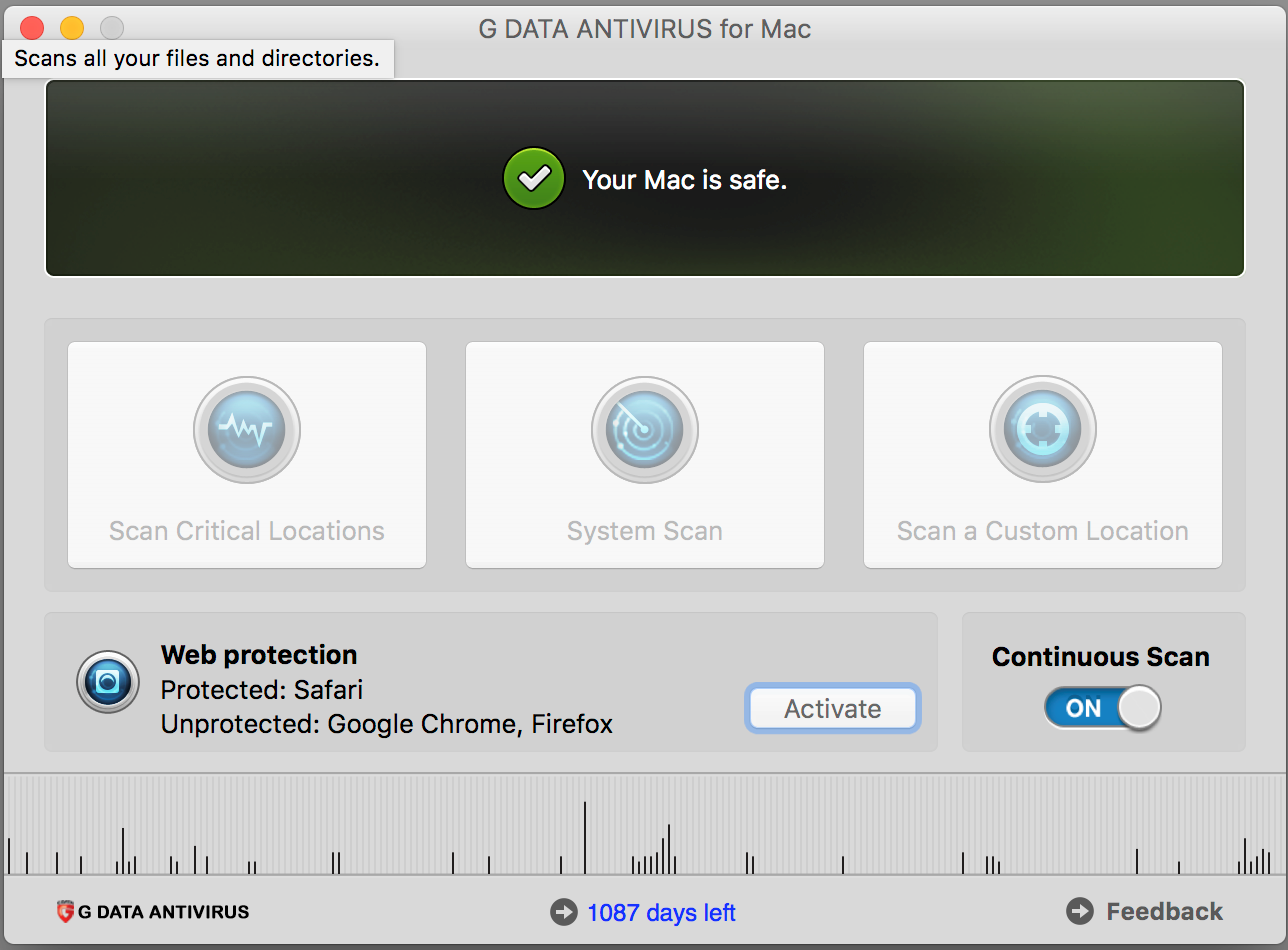Start Scan Critical Locations

247,455
